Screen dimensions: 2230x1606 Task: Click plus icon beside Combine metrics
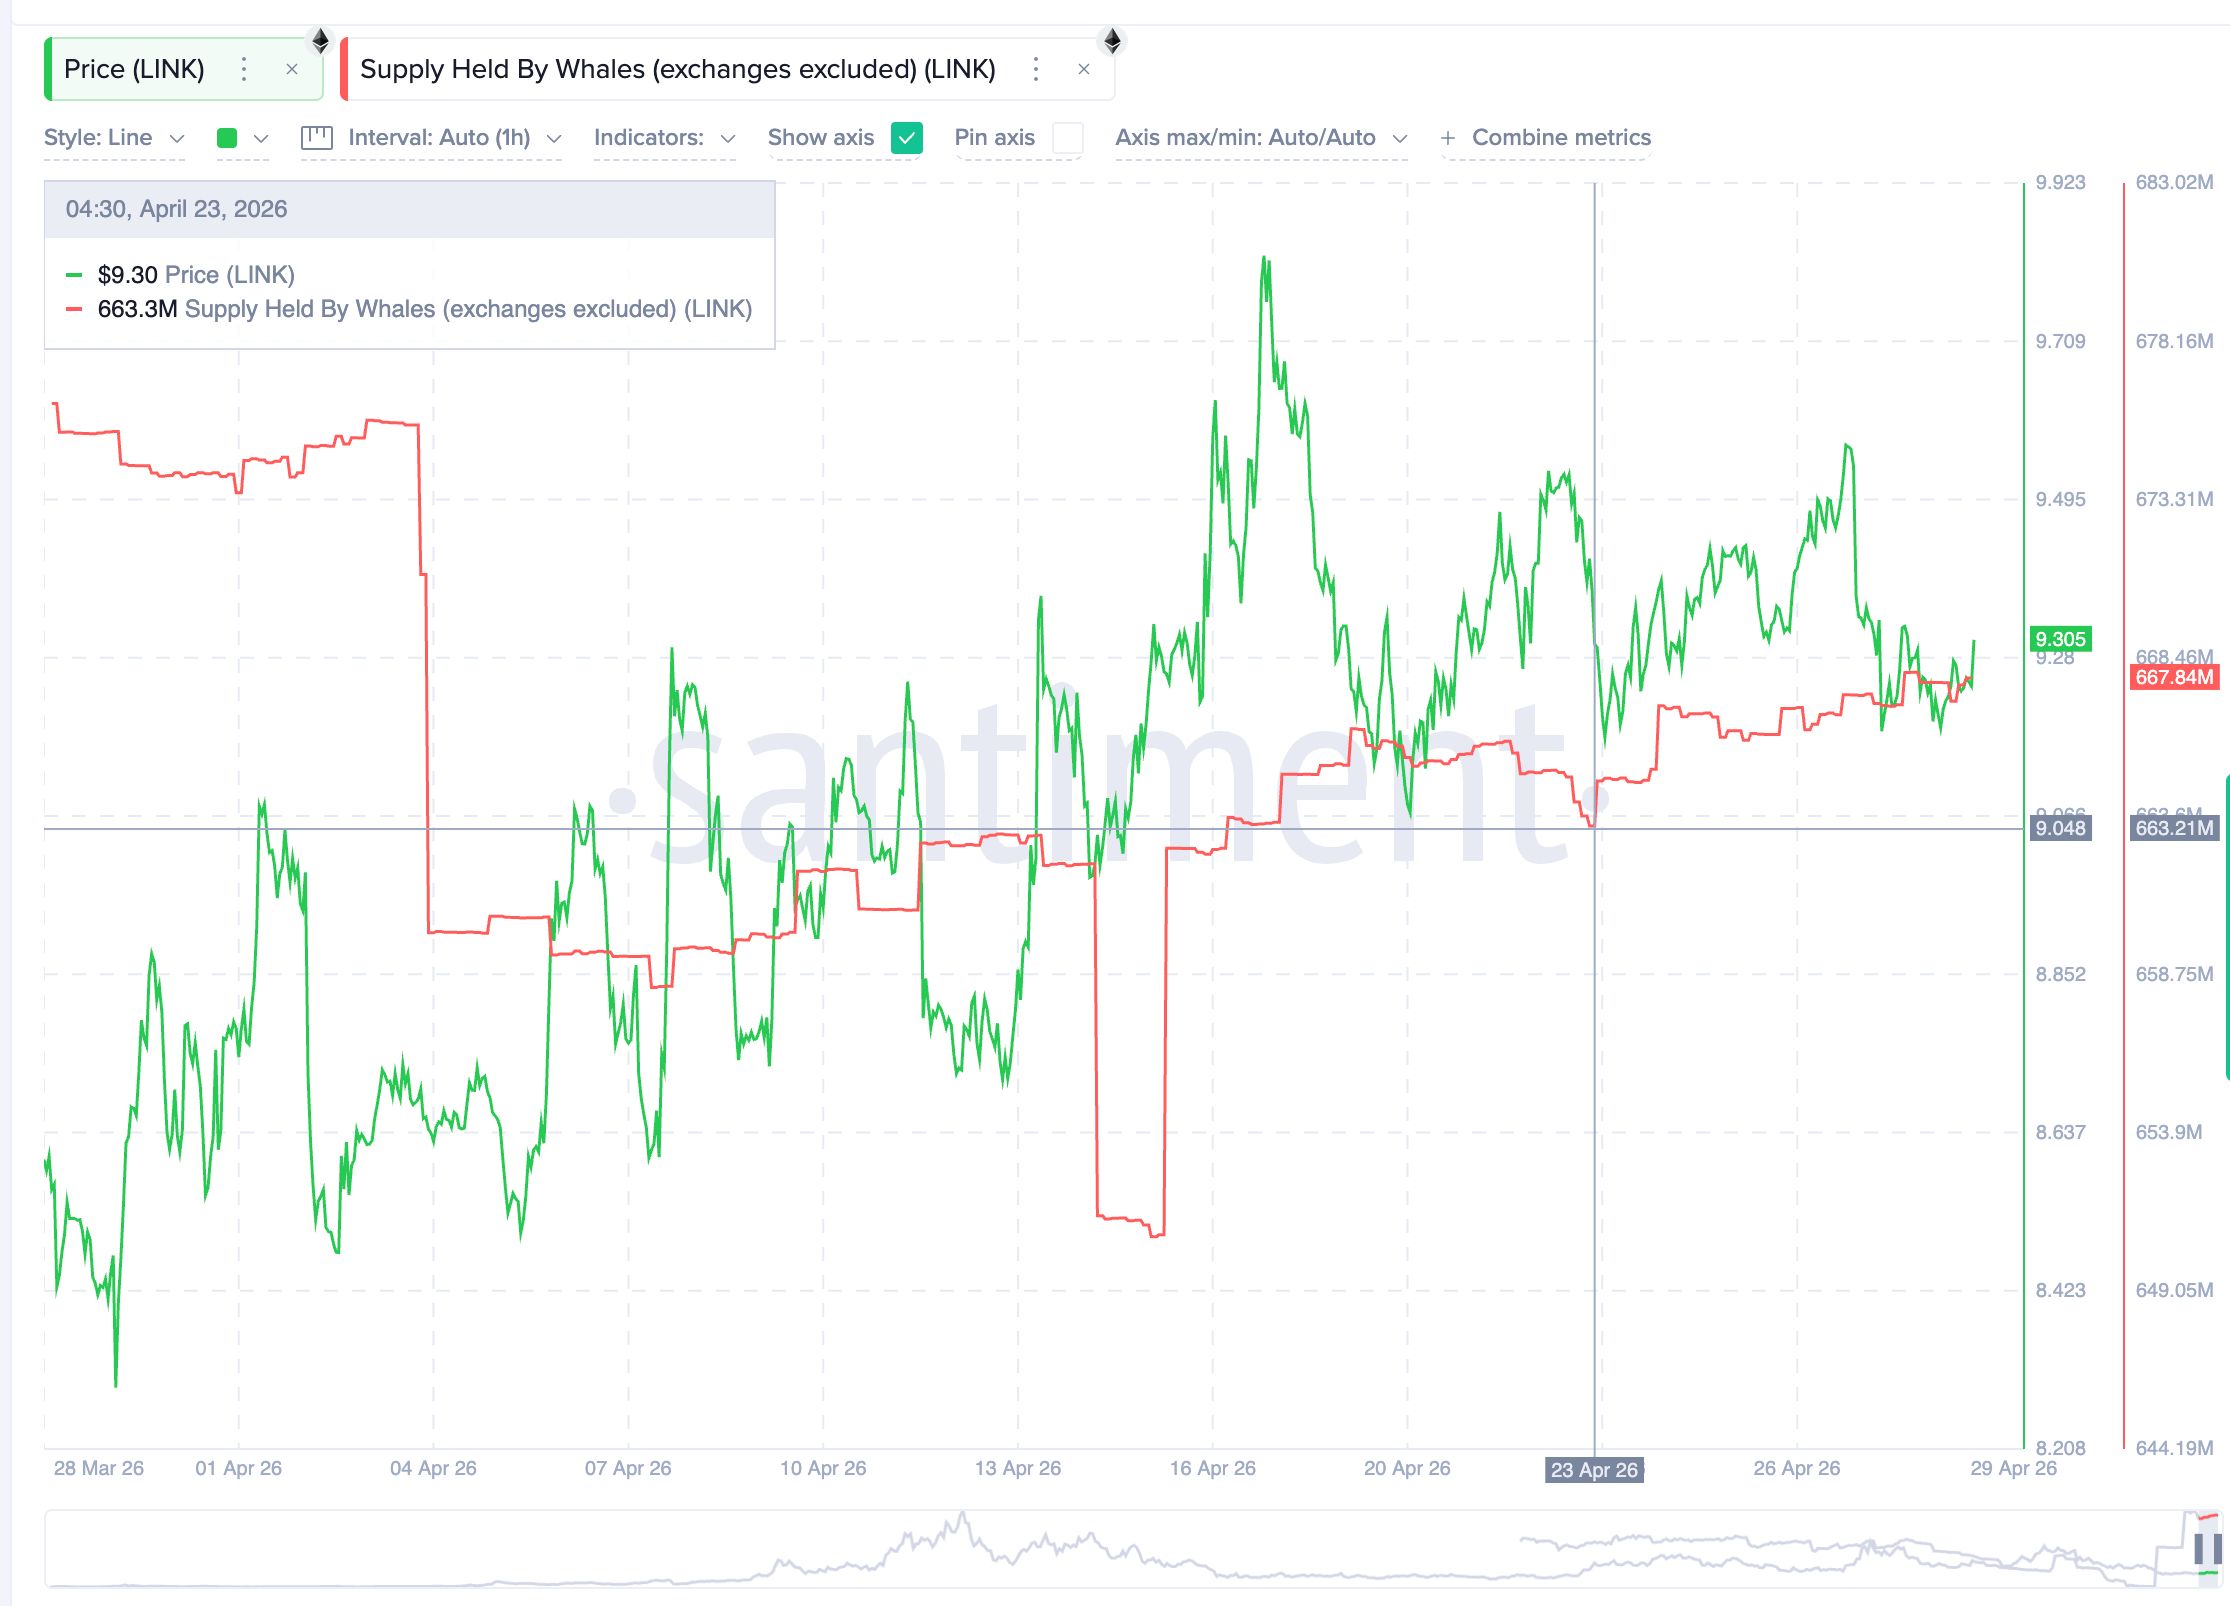(x=1447, y=138)
